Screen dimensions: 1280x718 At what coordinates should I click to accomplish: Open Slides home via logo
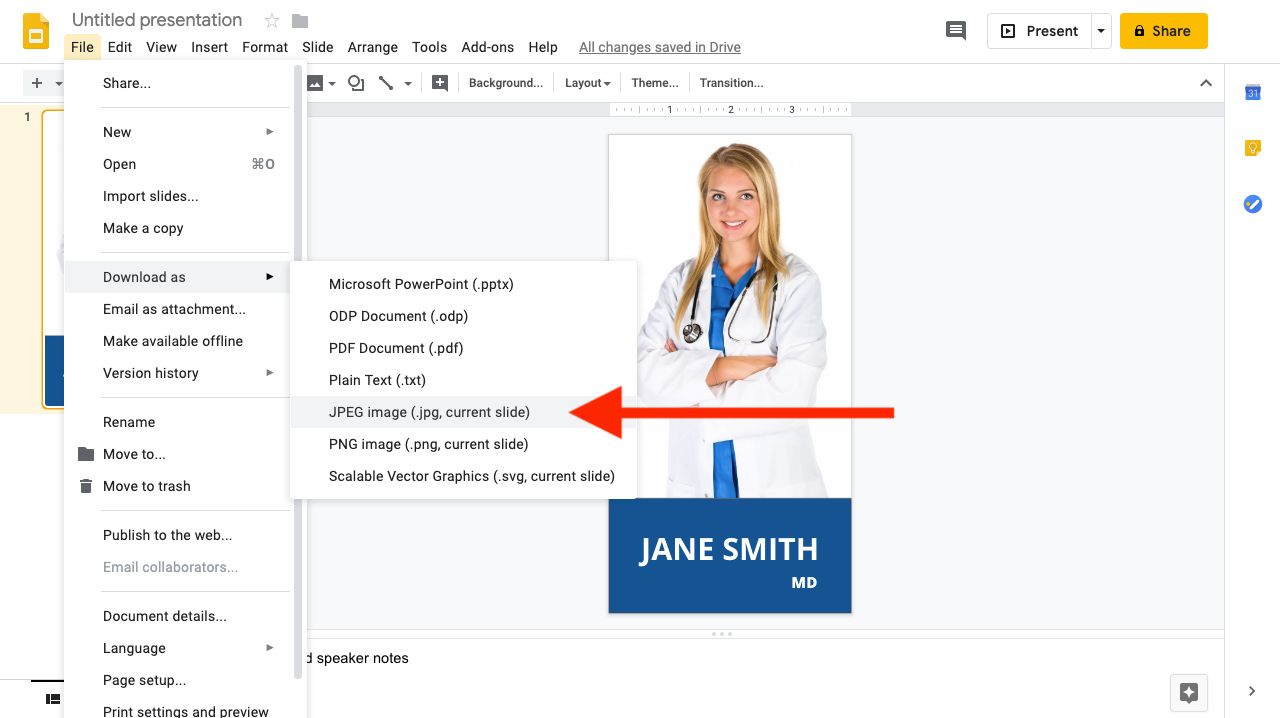(x=36, y=31)
